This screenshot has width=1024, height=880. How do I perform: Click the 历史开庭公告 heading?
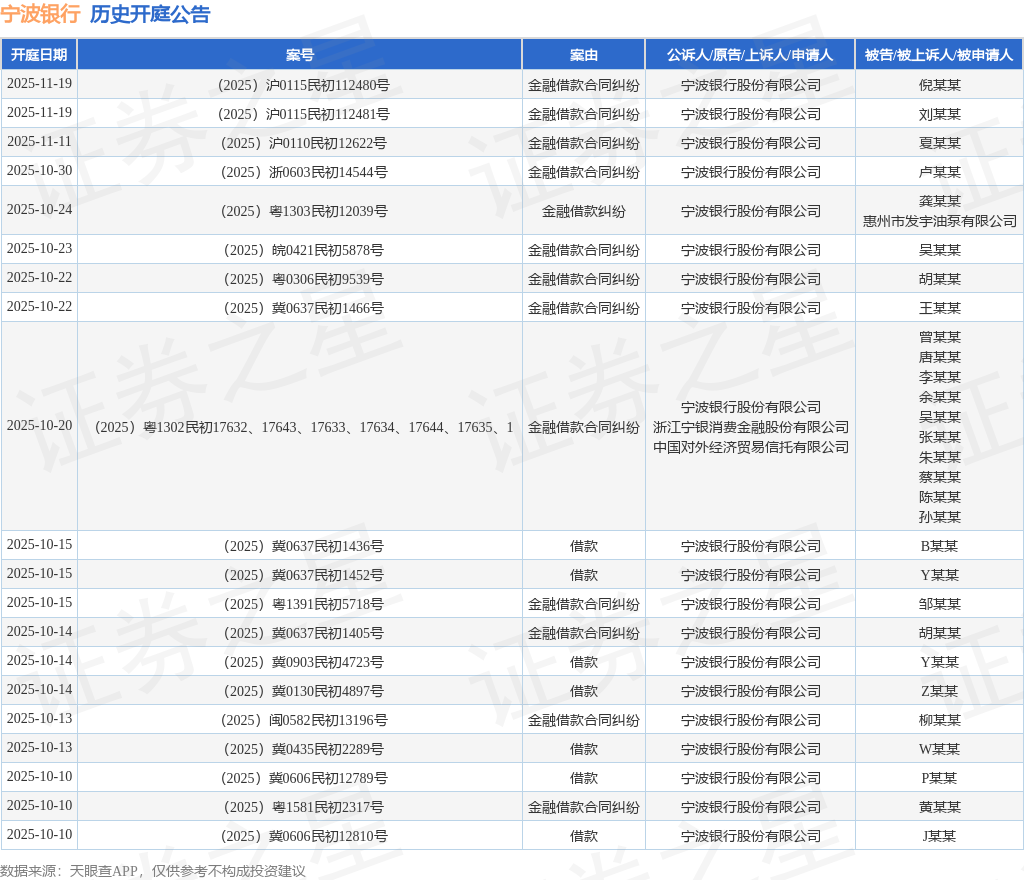[150, 14]
